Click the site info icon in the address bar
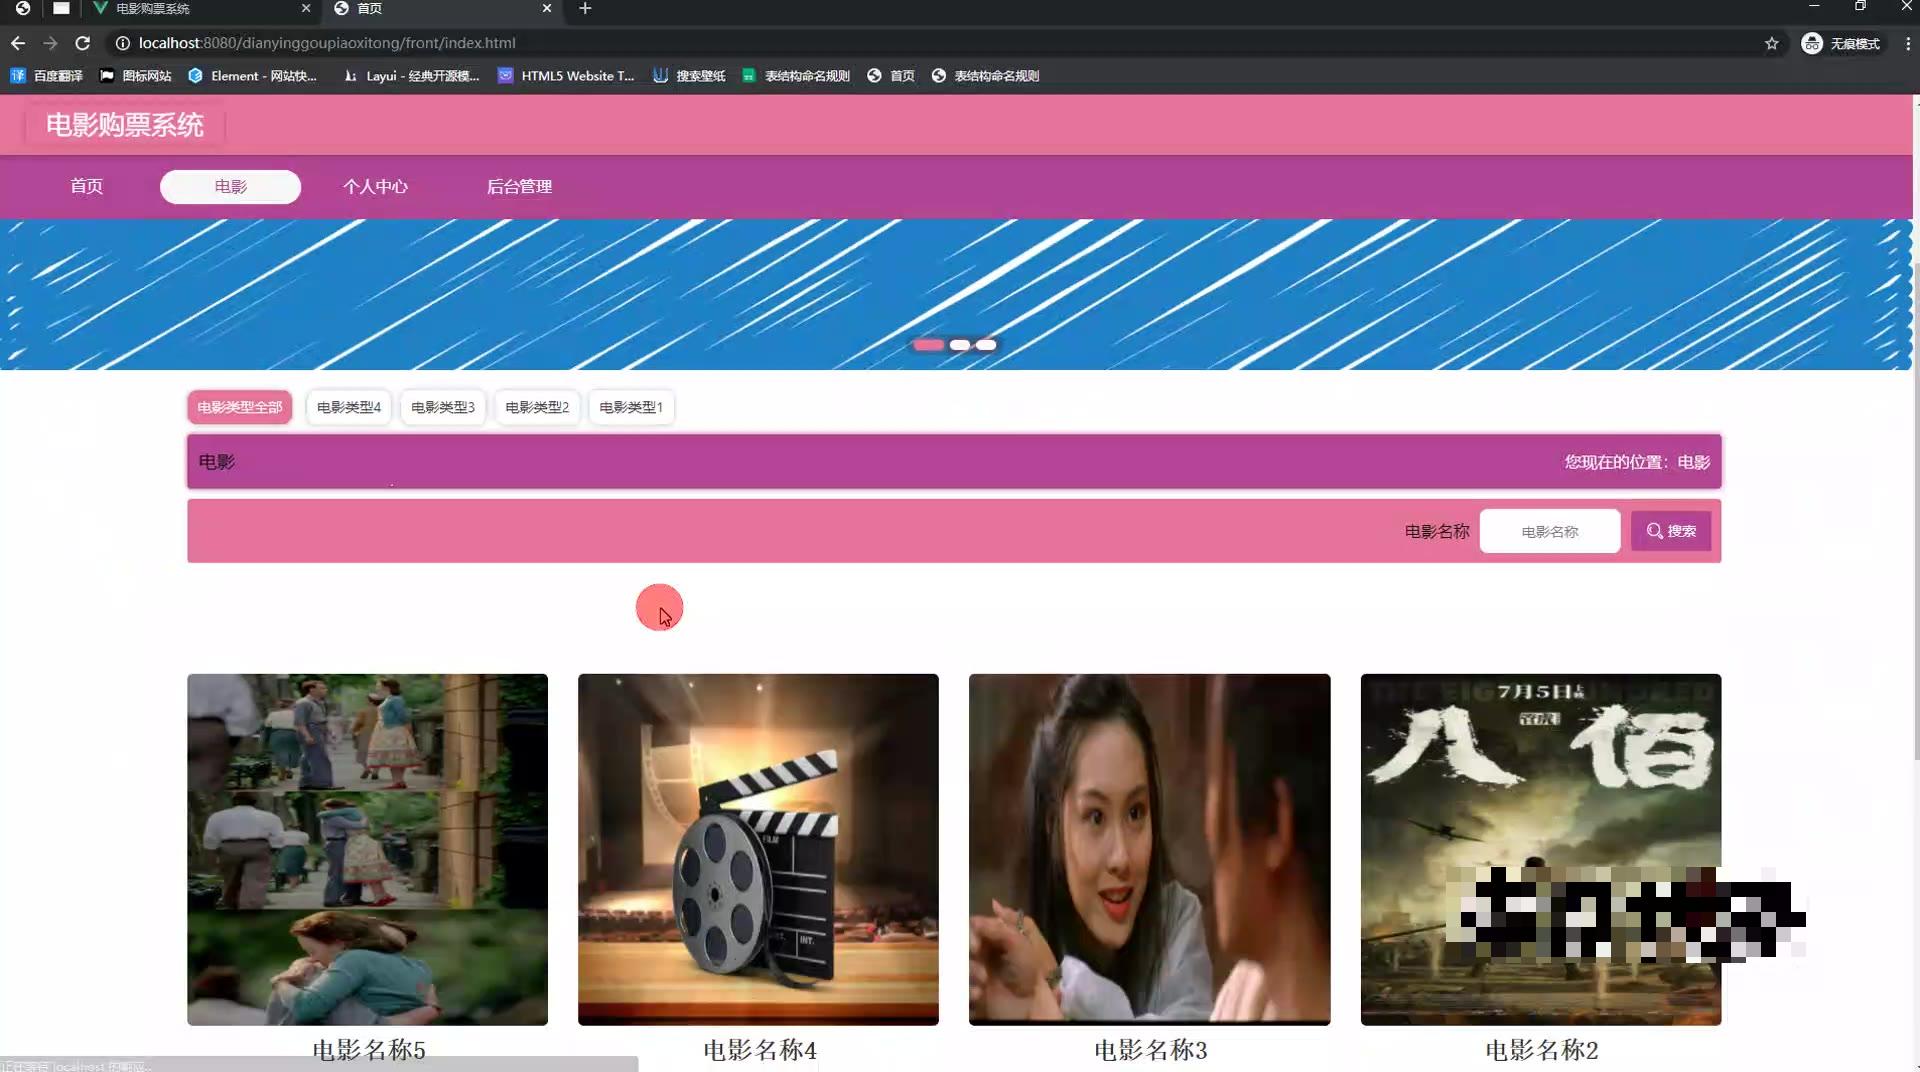The height and width of the screenshot is (1072, 1920). coord(123,43)
